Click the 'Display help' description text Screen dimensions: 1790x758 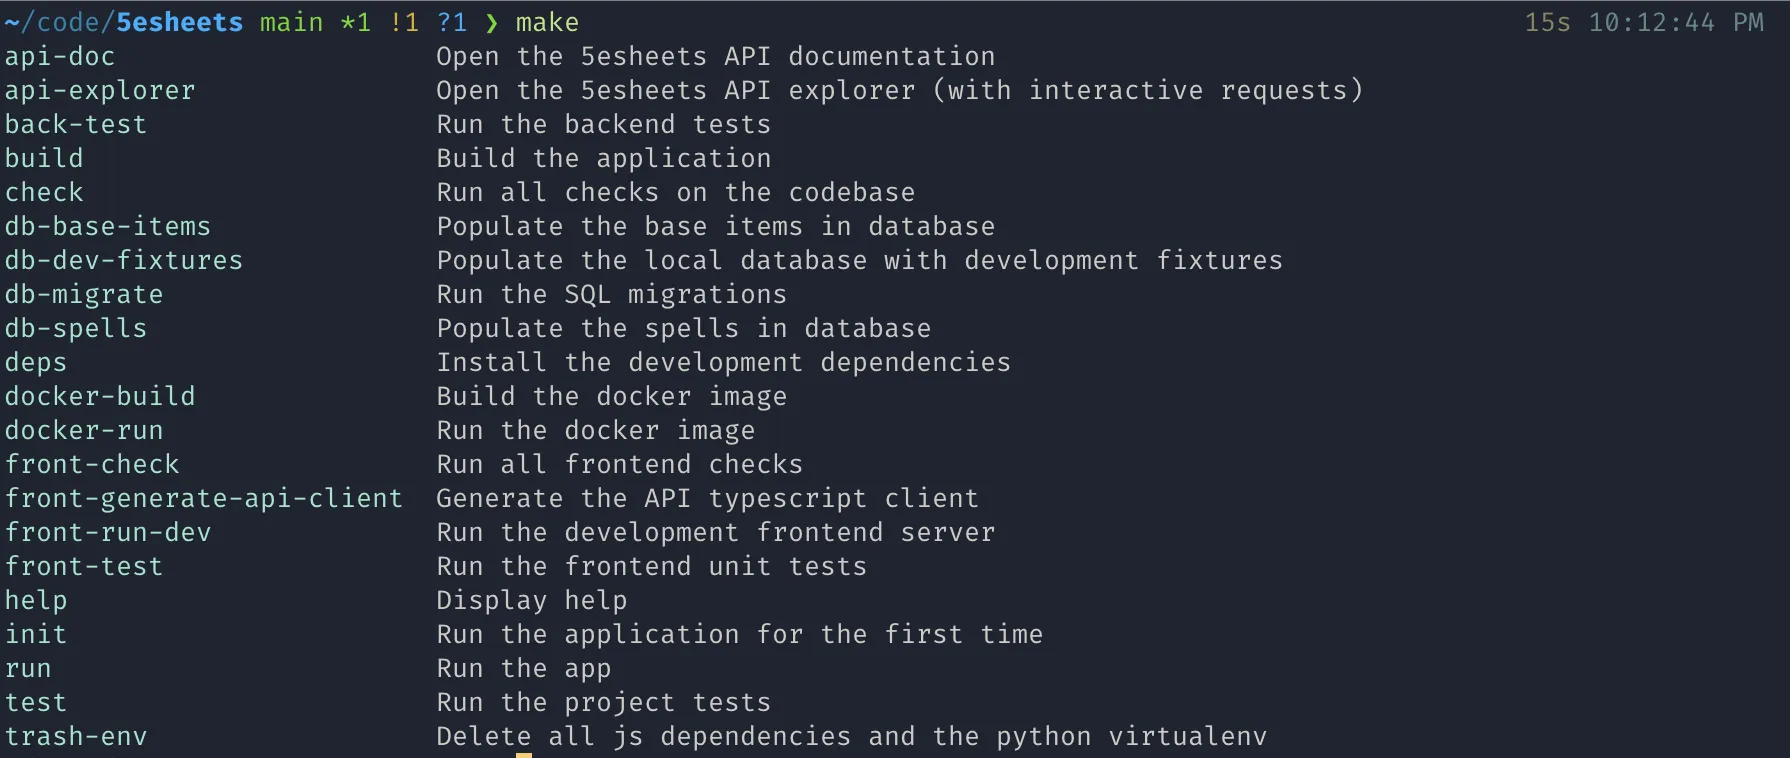click(532, 601)
